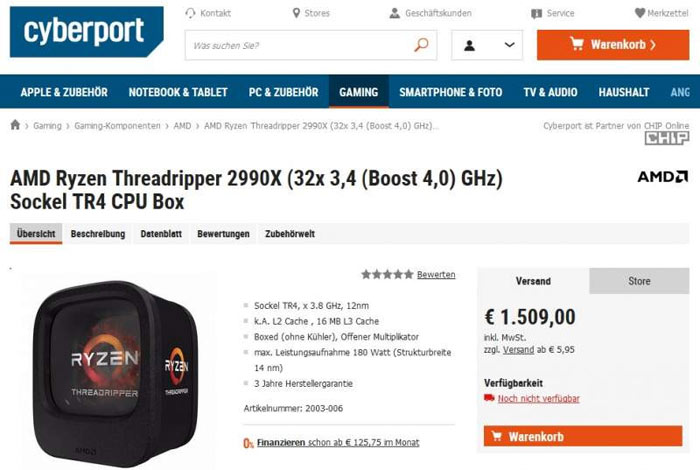Click the Bewerten rating link
Image resolution: width=700 pixels, height=470 pixels.
[436, 275]
